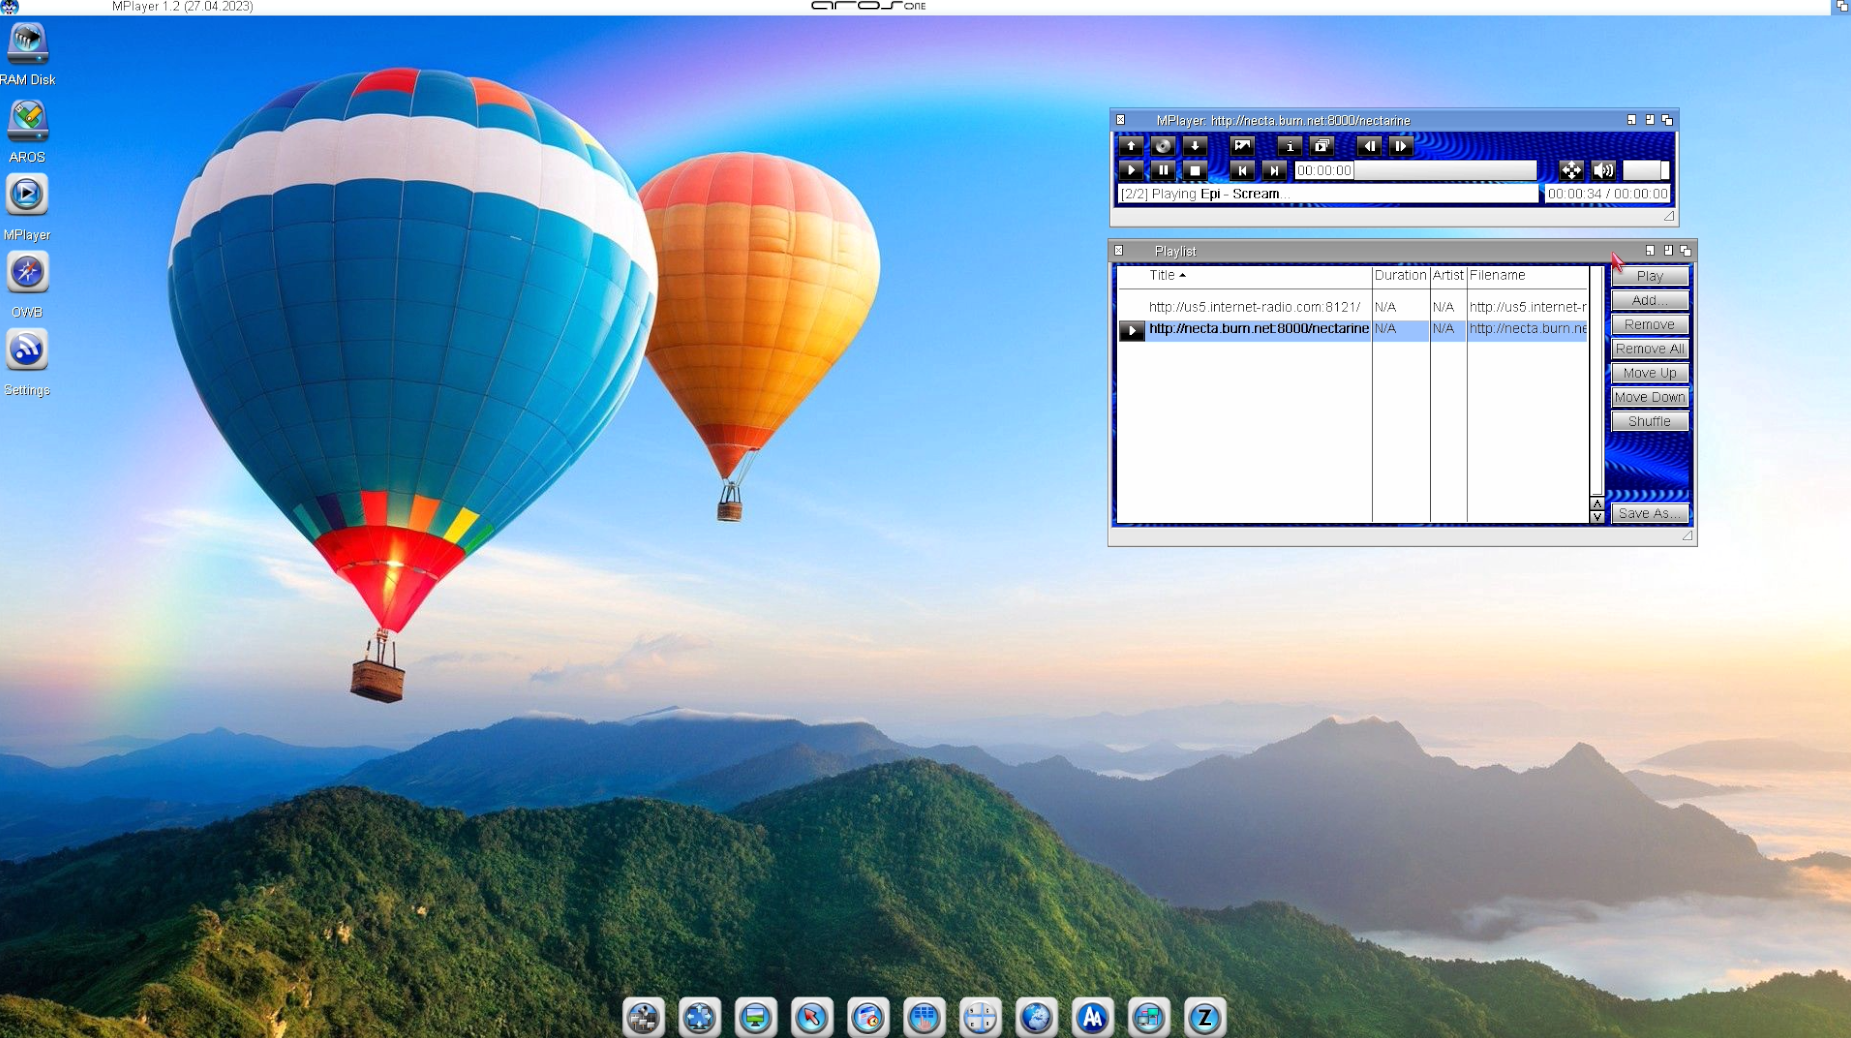This screenshot has height=1038, width=1851.
Task: Click the screen depth gadget at top-right
Action: click(x=1841, y=6)
